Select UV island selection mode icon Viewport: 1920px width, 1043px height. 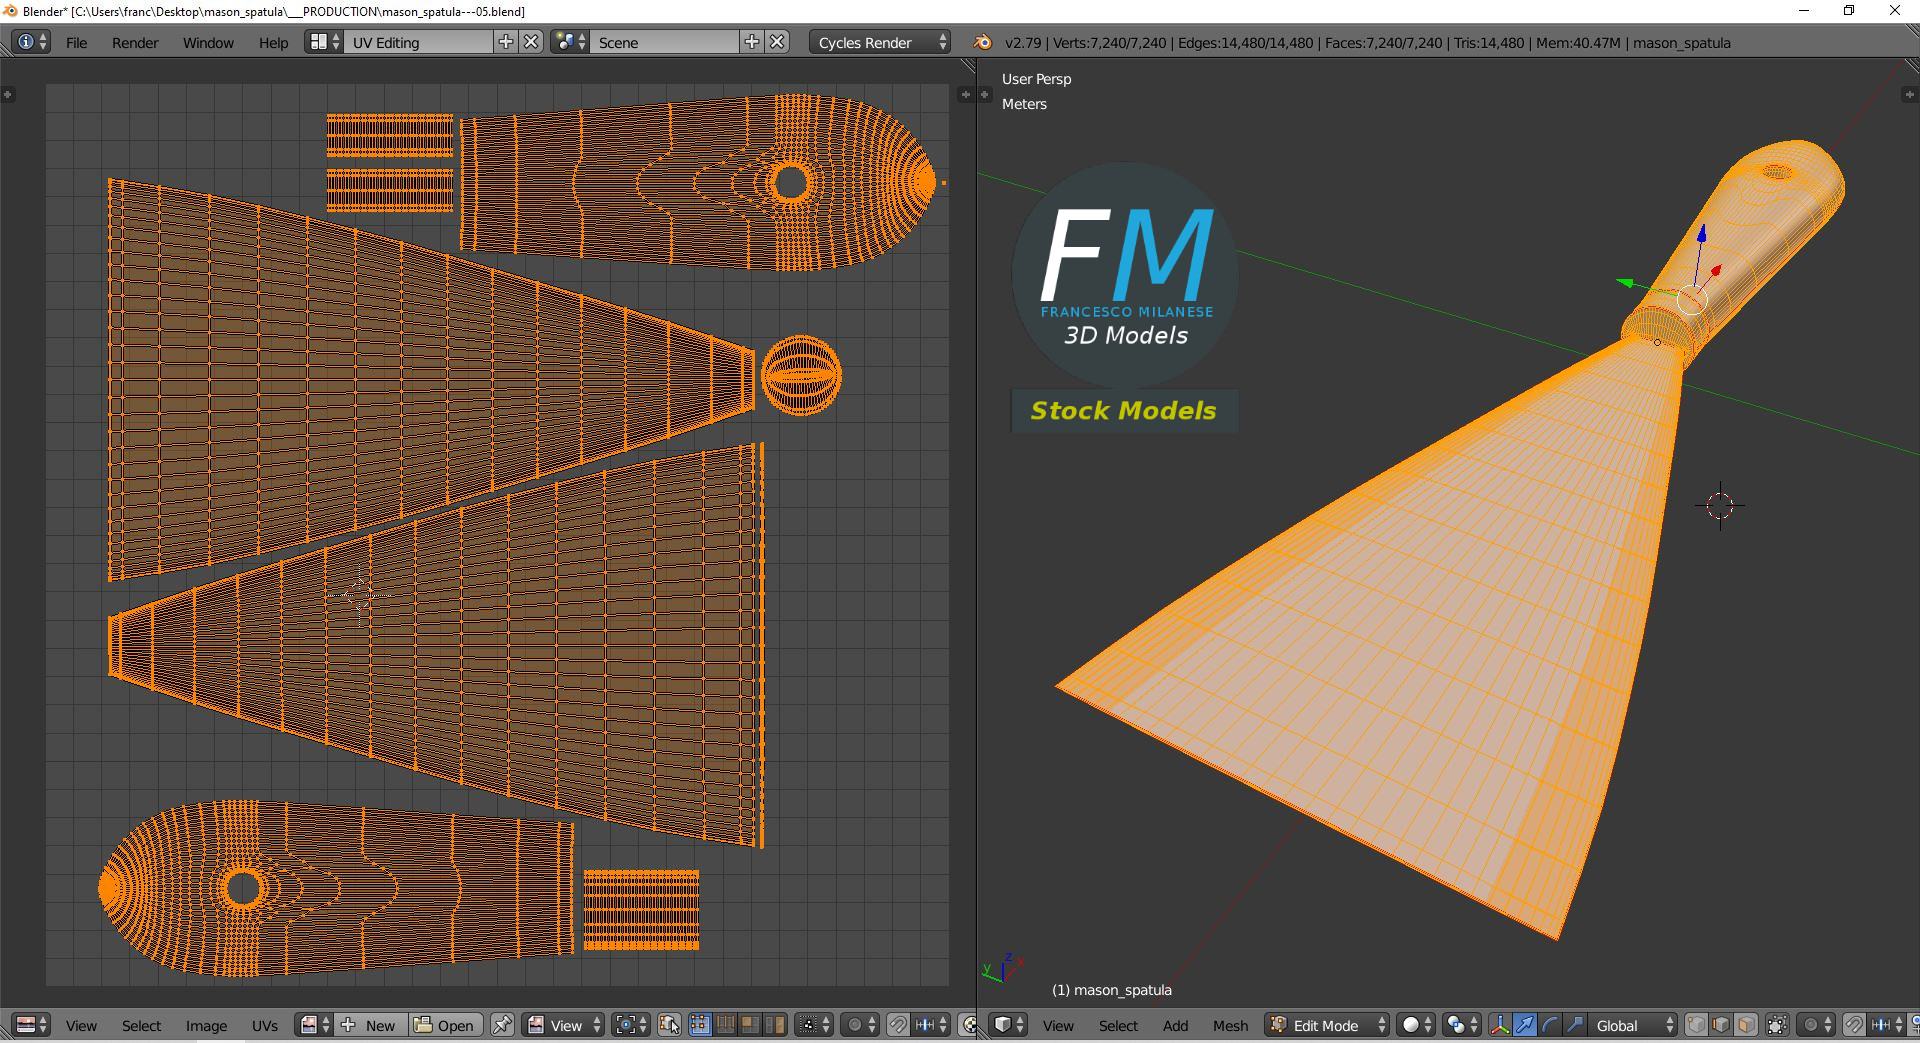775,1025
